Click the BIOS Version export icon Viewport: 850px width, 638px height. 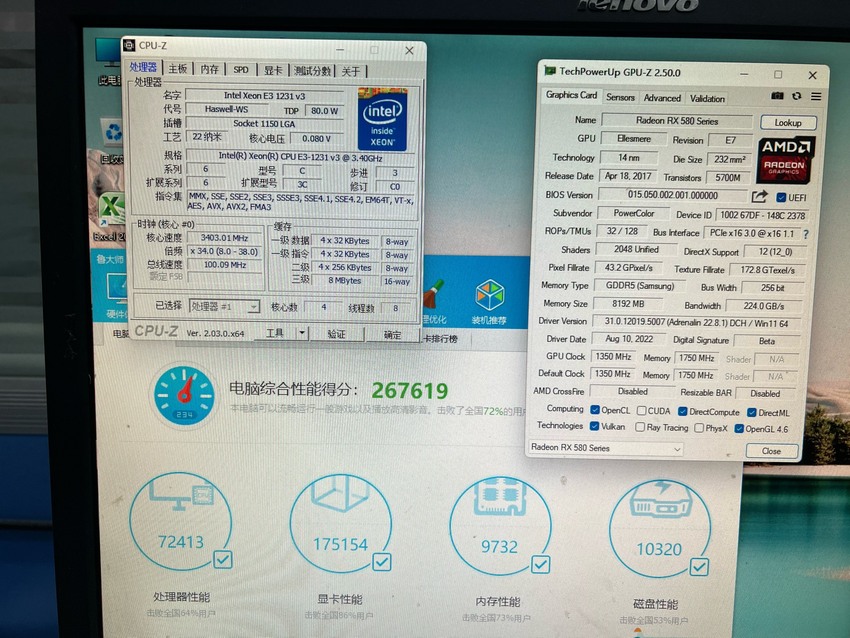(759, 196)
